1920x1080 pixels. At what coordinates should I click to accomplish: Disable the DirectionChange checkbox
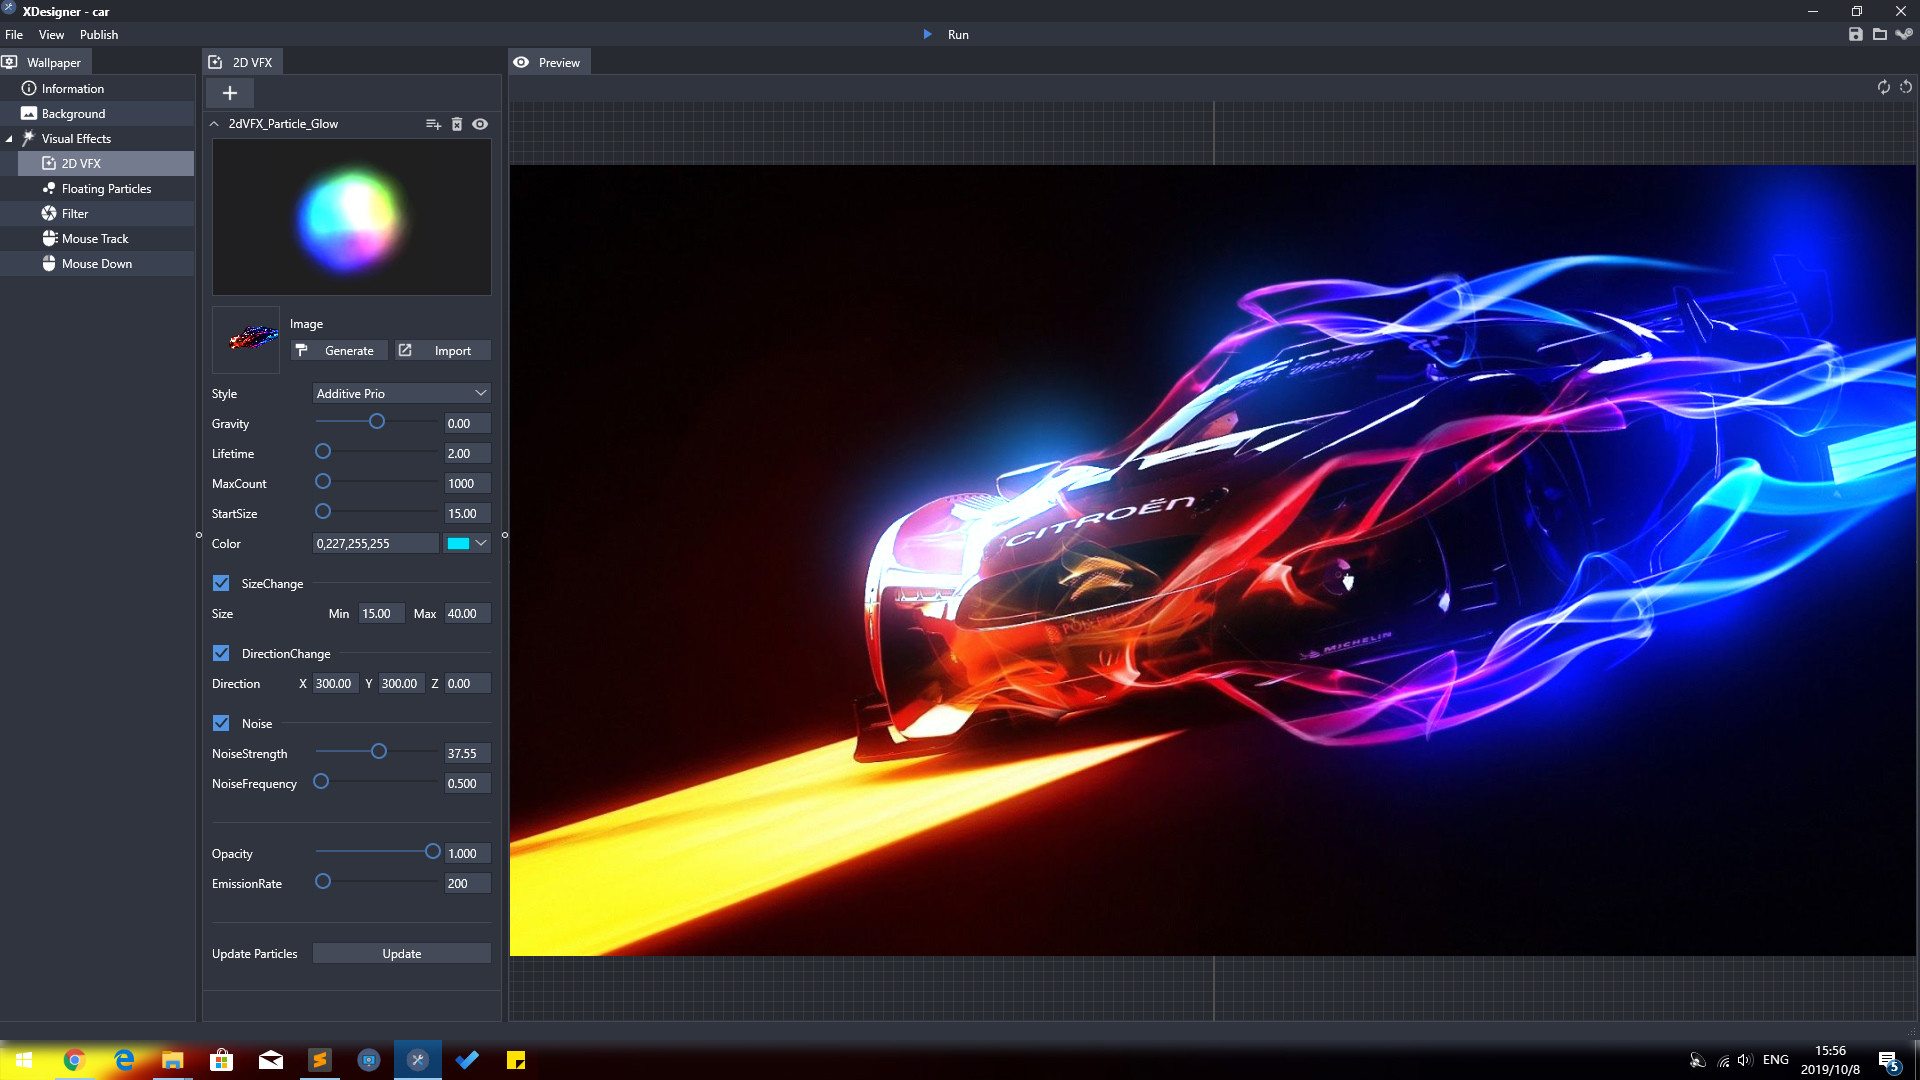point(221,653)
